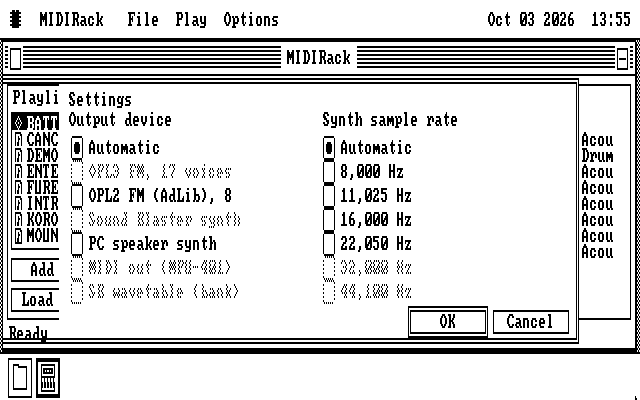Viewport: 640px width, 400px height.
Task: Click the Drum instrument label
Action: point(597,156)
